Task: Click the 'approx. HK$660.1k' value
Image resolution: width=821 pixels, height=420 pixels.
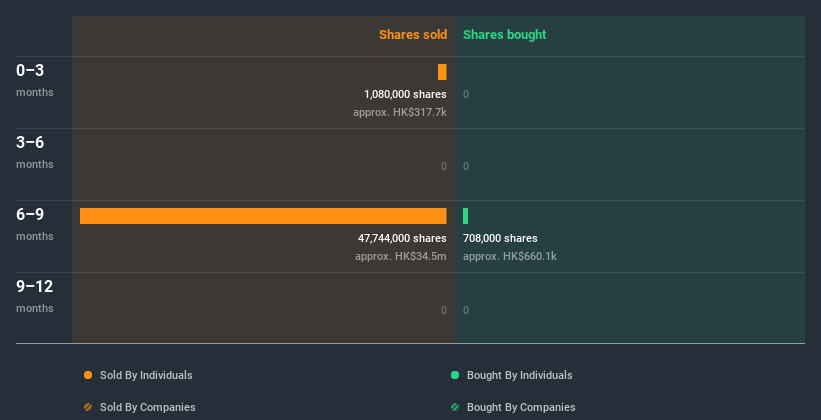Action: pos(510,256)
